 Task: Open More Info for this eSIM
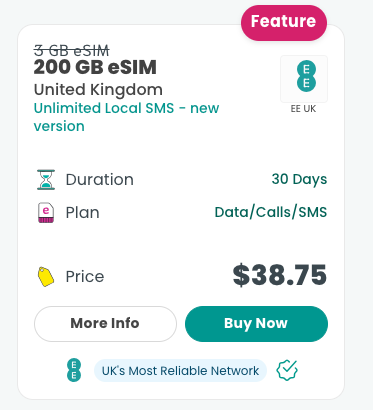click(x=105, y=324)
